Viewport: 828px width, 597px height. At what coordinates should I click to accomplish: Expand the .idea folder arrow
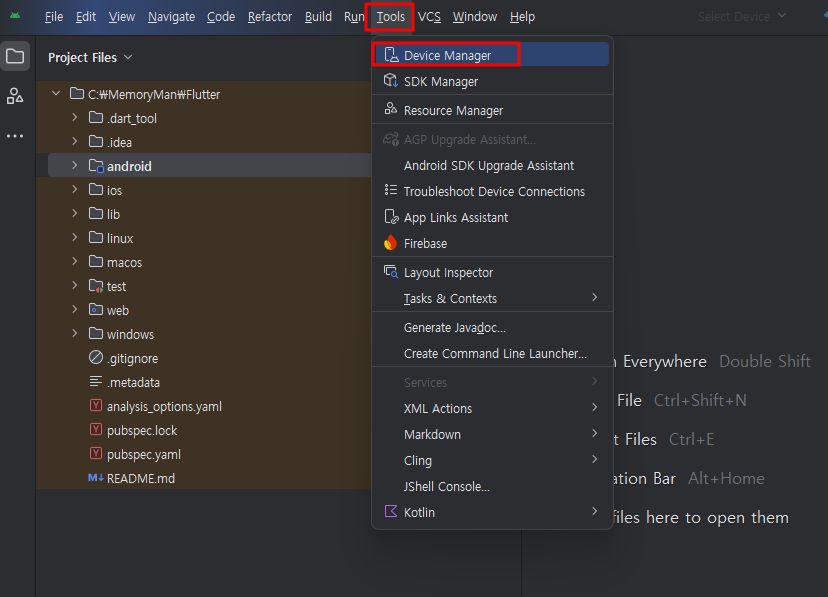(74, 141)
